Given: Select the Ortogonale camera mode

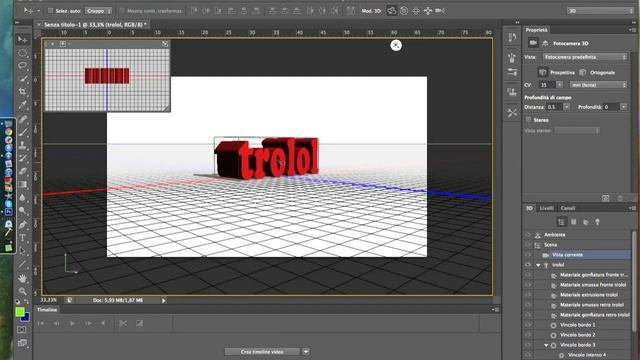Looking at the screenshot, I should [582, 72].
